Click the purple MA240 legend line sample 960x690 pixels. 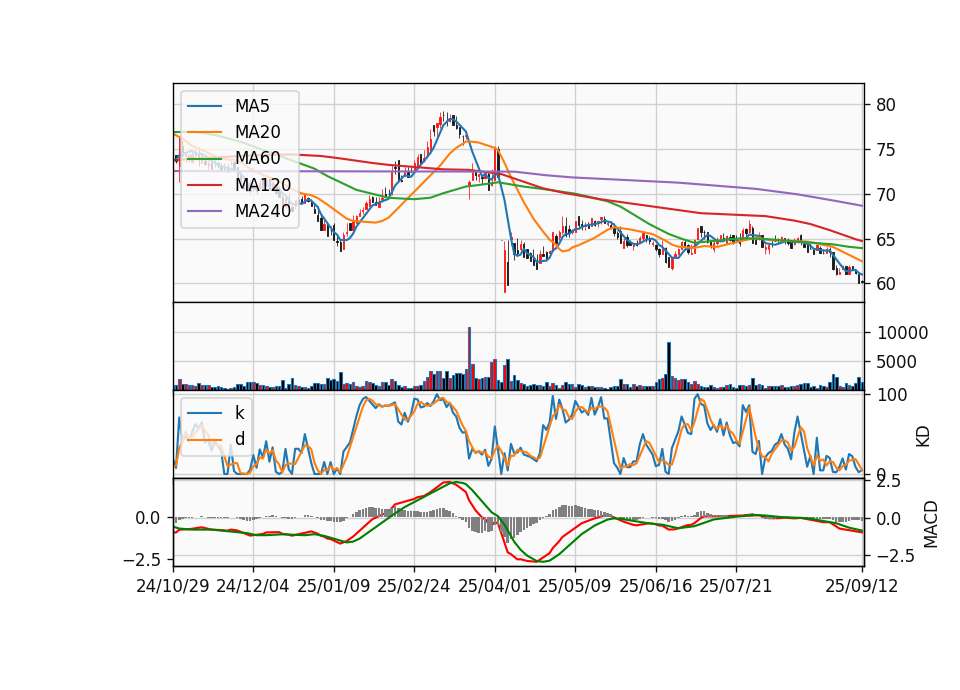coord(204,211)
